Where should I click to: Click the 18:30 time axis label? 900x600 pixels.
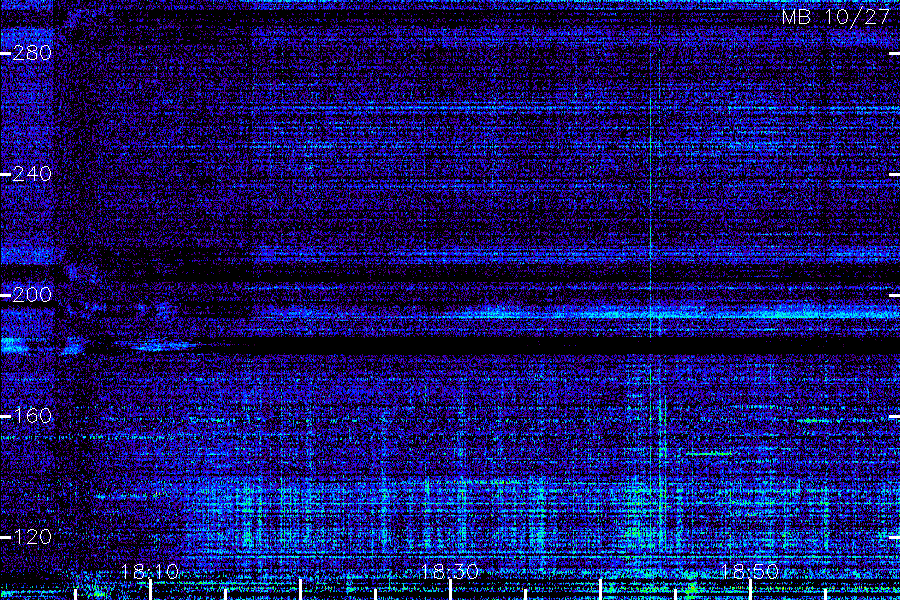[x=449, y=571]
